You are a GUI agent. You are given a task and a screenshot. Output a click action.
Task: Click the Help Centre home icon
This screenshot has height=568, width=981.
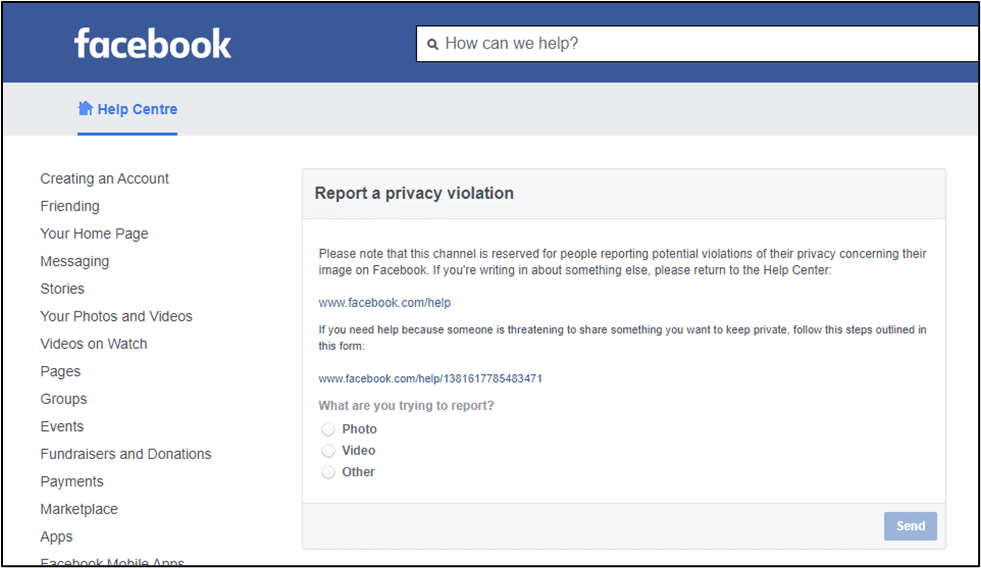click(x=85, y=109)
